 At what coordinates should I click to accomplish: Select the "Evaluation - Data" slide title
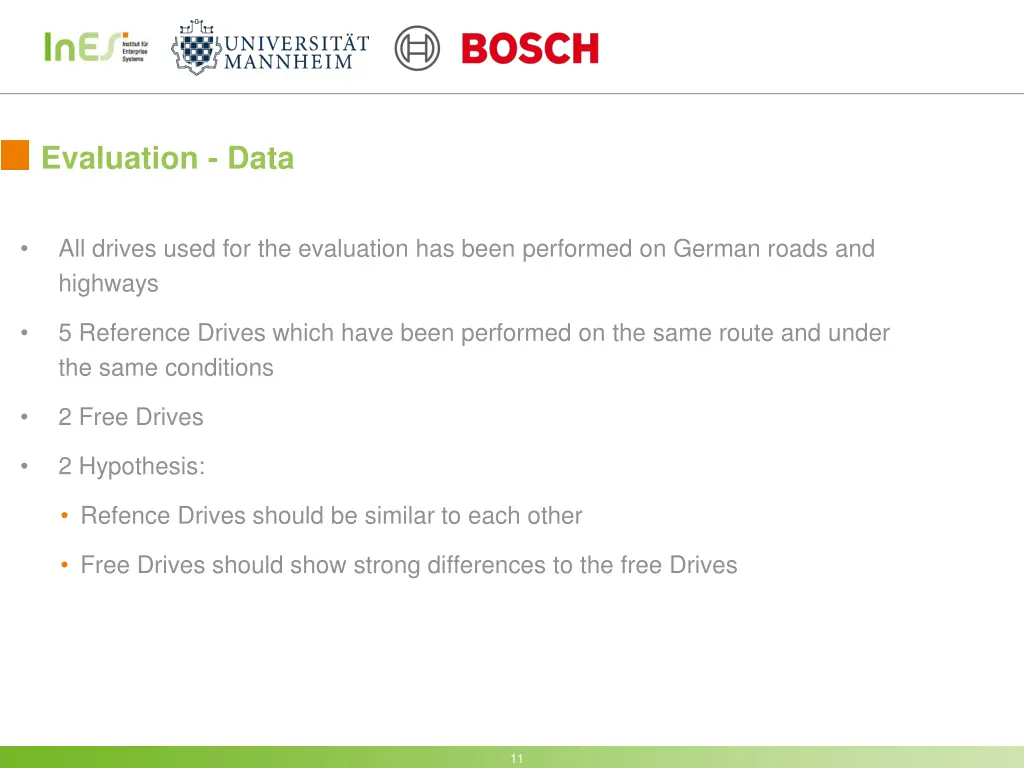click(168, 158)
